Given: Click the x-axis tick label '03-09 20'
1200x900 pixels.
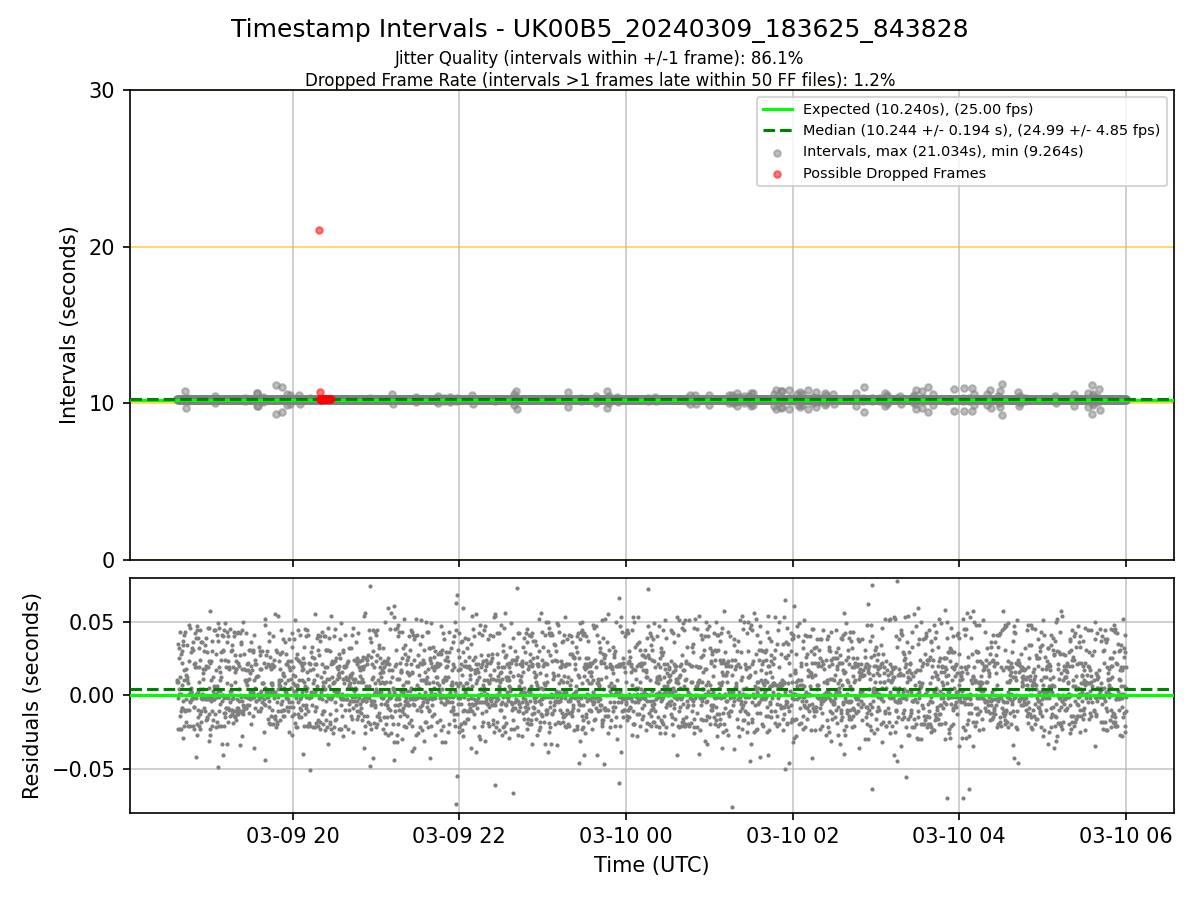Looking at the screenshot, I should 293,834.
